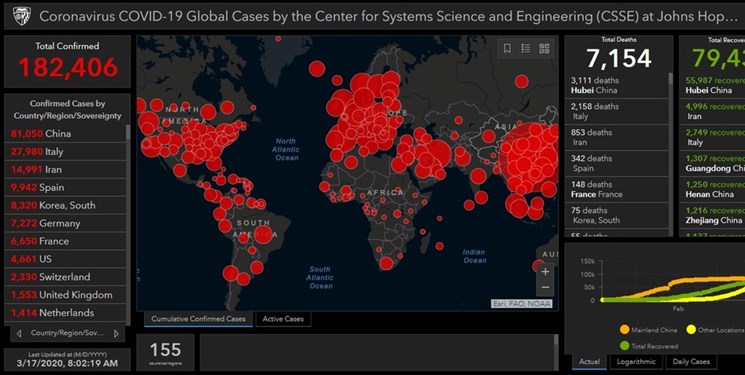Open the bookmarks icon on map
Viewport: 745px width, 375px height.
[x=507, y=48]
